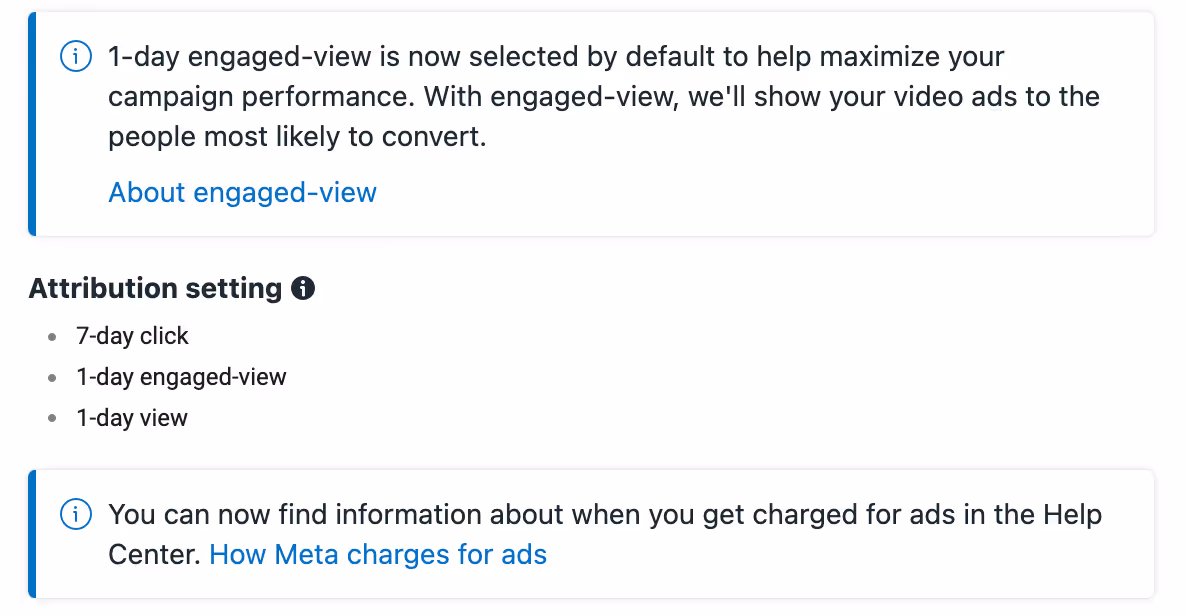Image resolution: width=1186 pixels, height=616 pixels.
Task: Select the Attribution setting heading
Action: coord(155,288)
